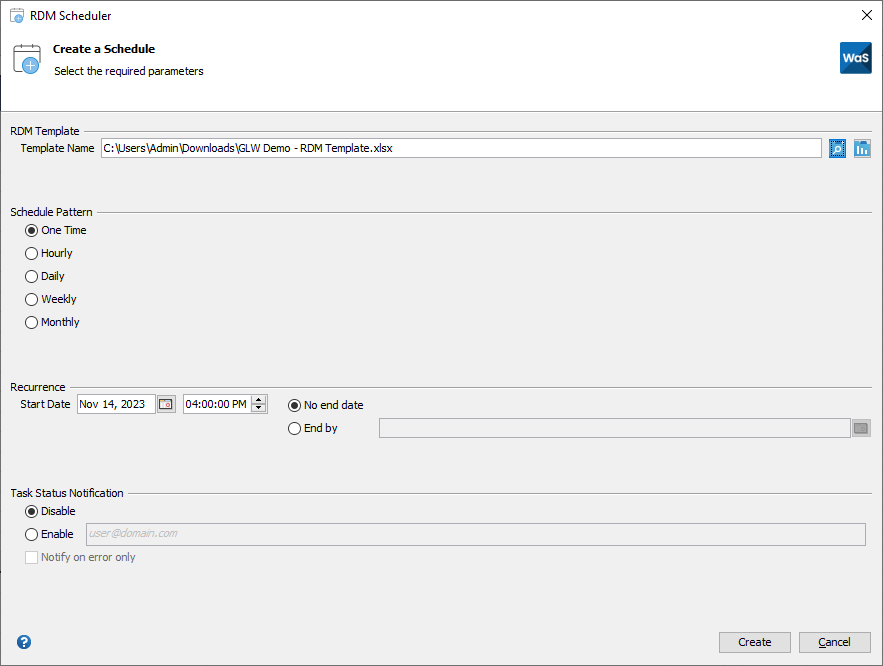Select the Monthly schedule option
Viewport: 883px width, 666px height.
[x=32, y=323]
